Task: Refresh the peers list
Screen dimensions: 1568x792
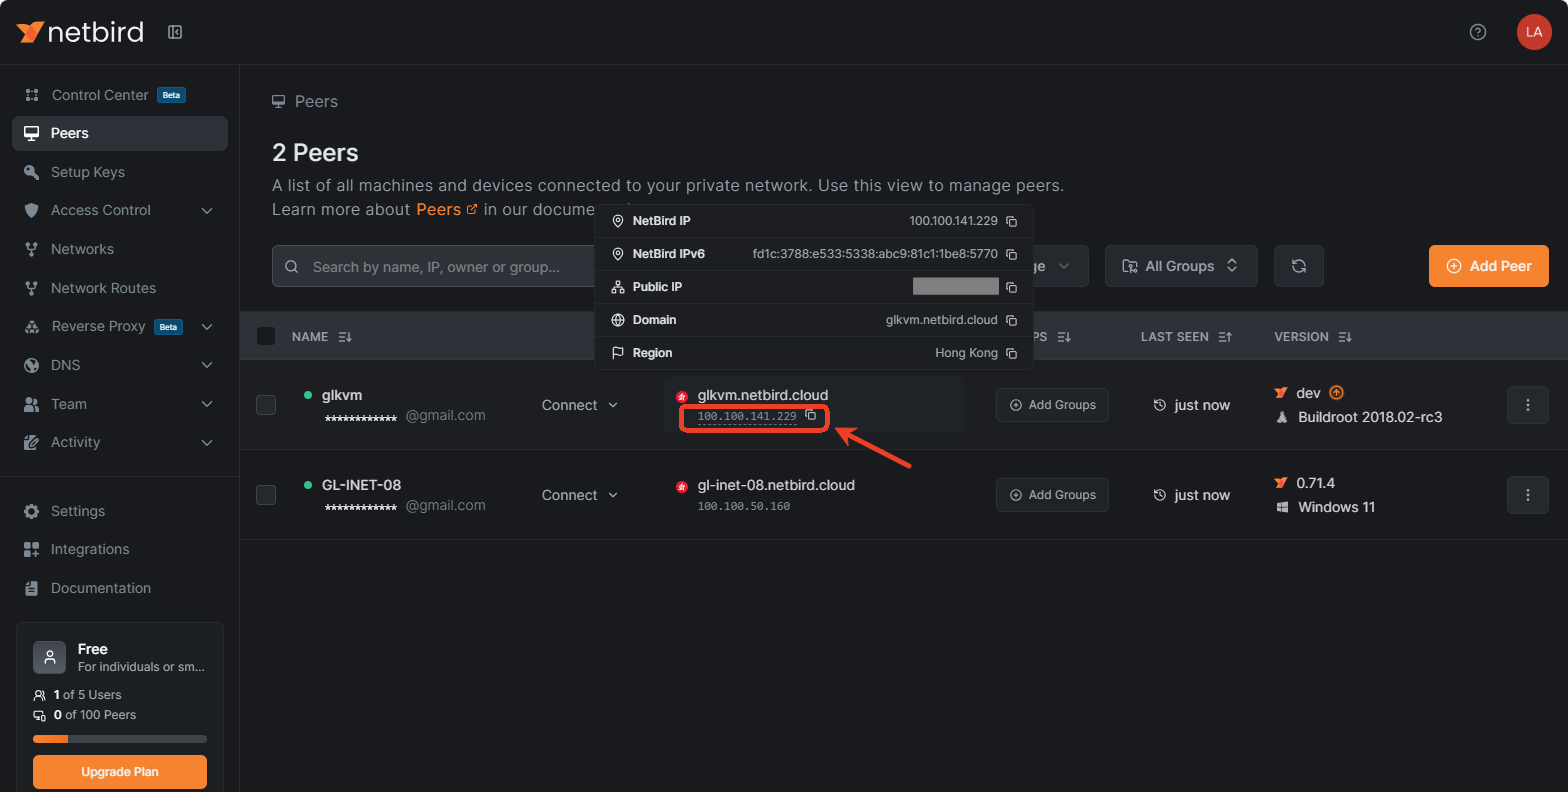Action: [1299, 266]
